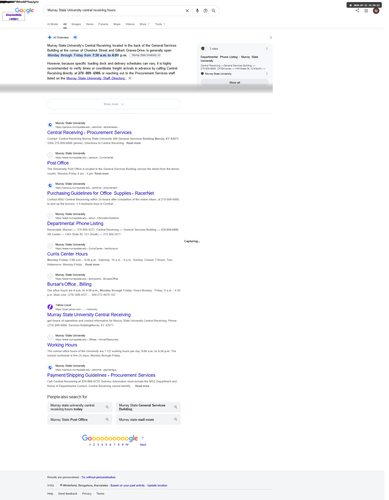Open the Help footer link
Screen dimensions: 389x500
coord(50,494)
